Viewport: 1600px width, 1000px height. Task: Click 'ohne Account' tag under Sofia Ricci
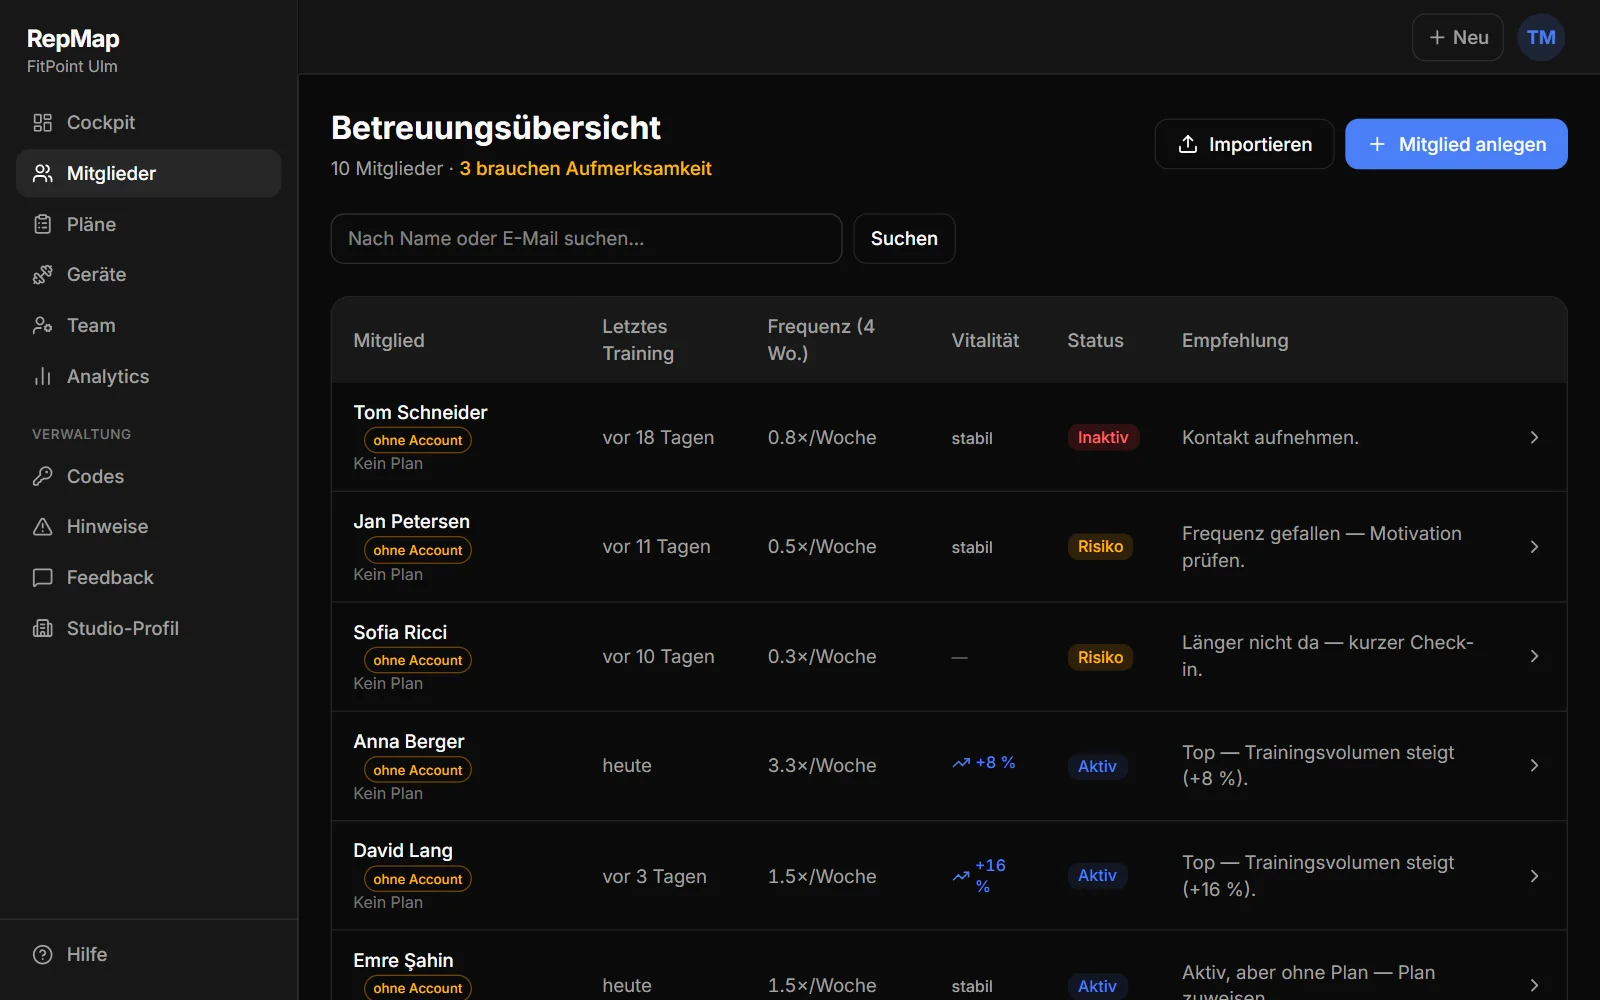(x=418, y=660)
